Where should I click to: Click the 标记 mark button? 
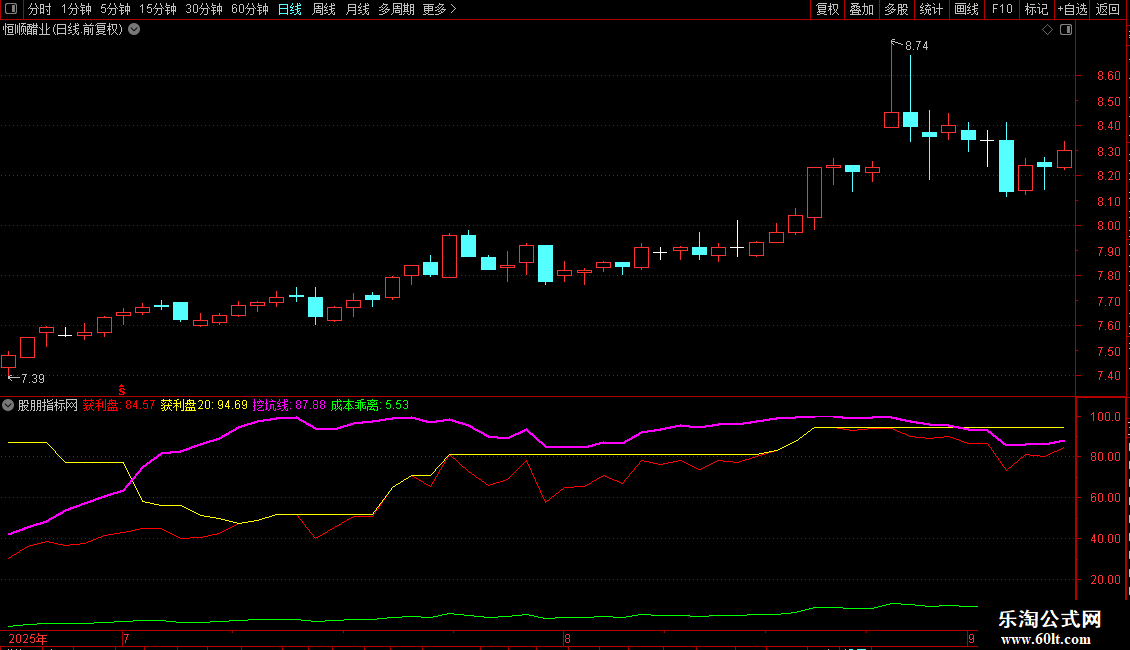pyautogui.click(x=1036, y=9)
